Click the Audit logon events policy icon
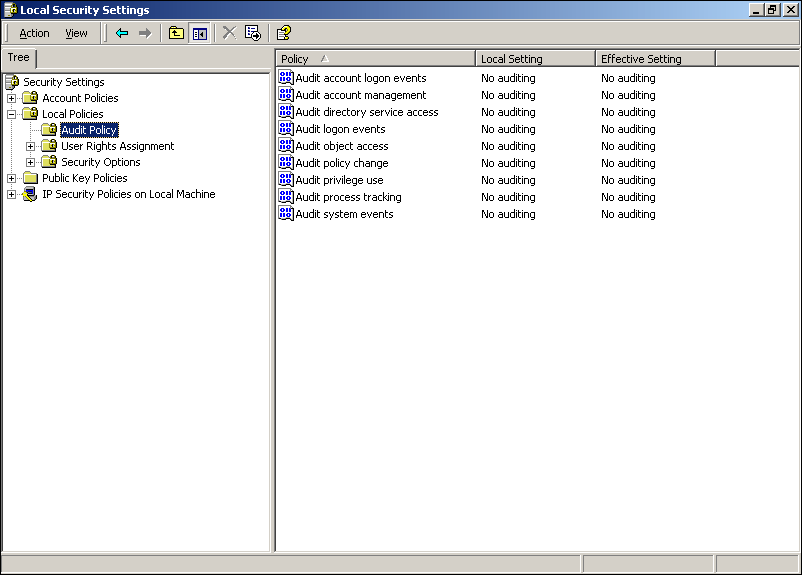This screenshot has height=575, width=802. point(286,129)
